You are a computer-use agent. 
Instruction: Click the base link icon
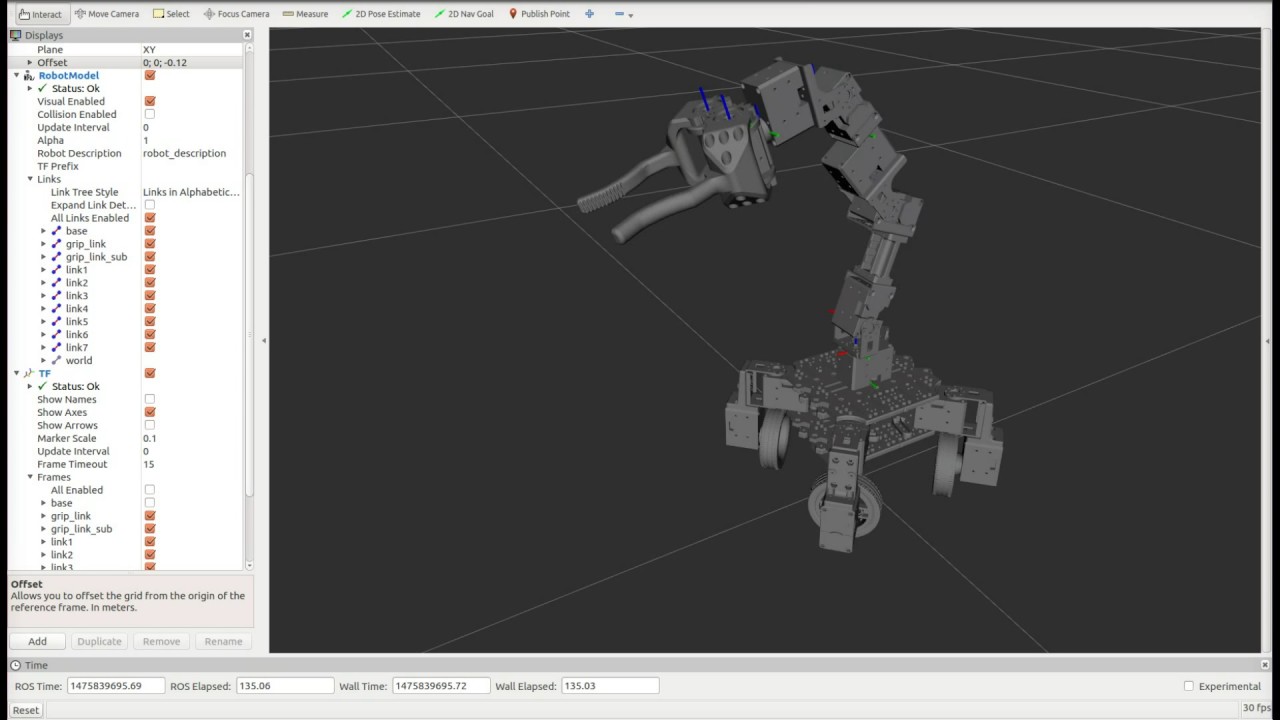(56, 231)
